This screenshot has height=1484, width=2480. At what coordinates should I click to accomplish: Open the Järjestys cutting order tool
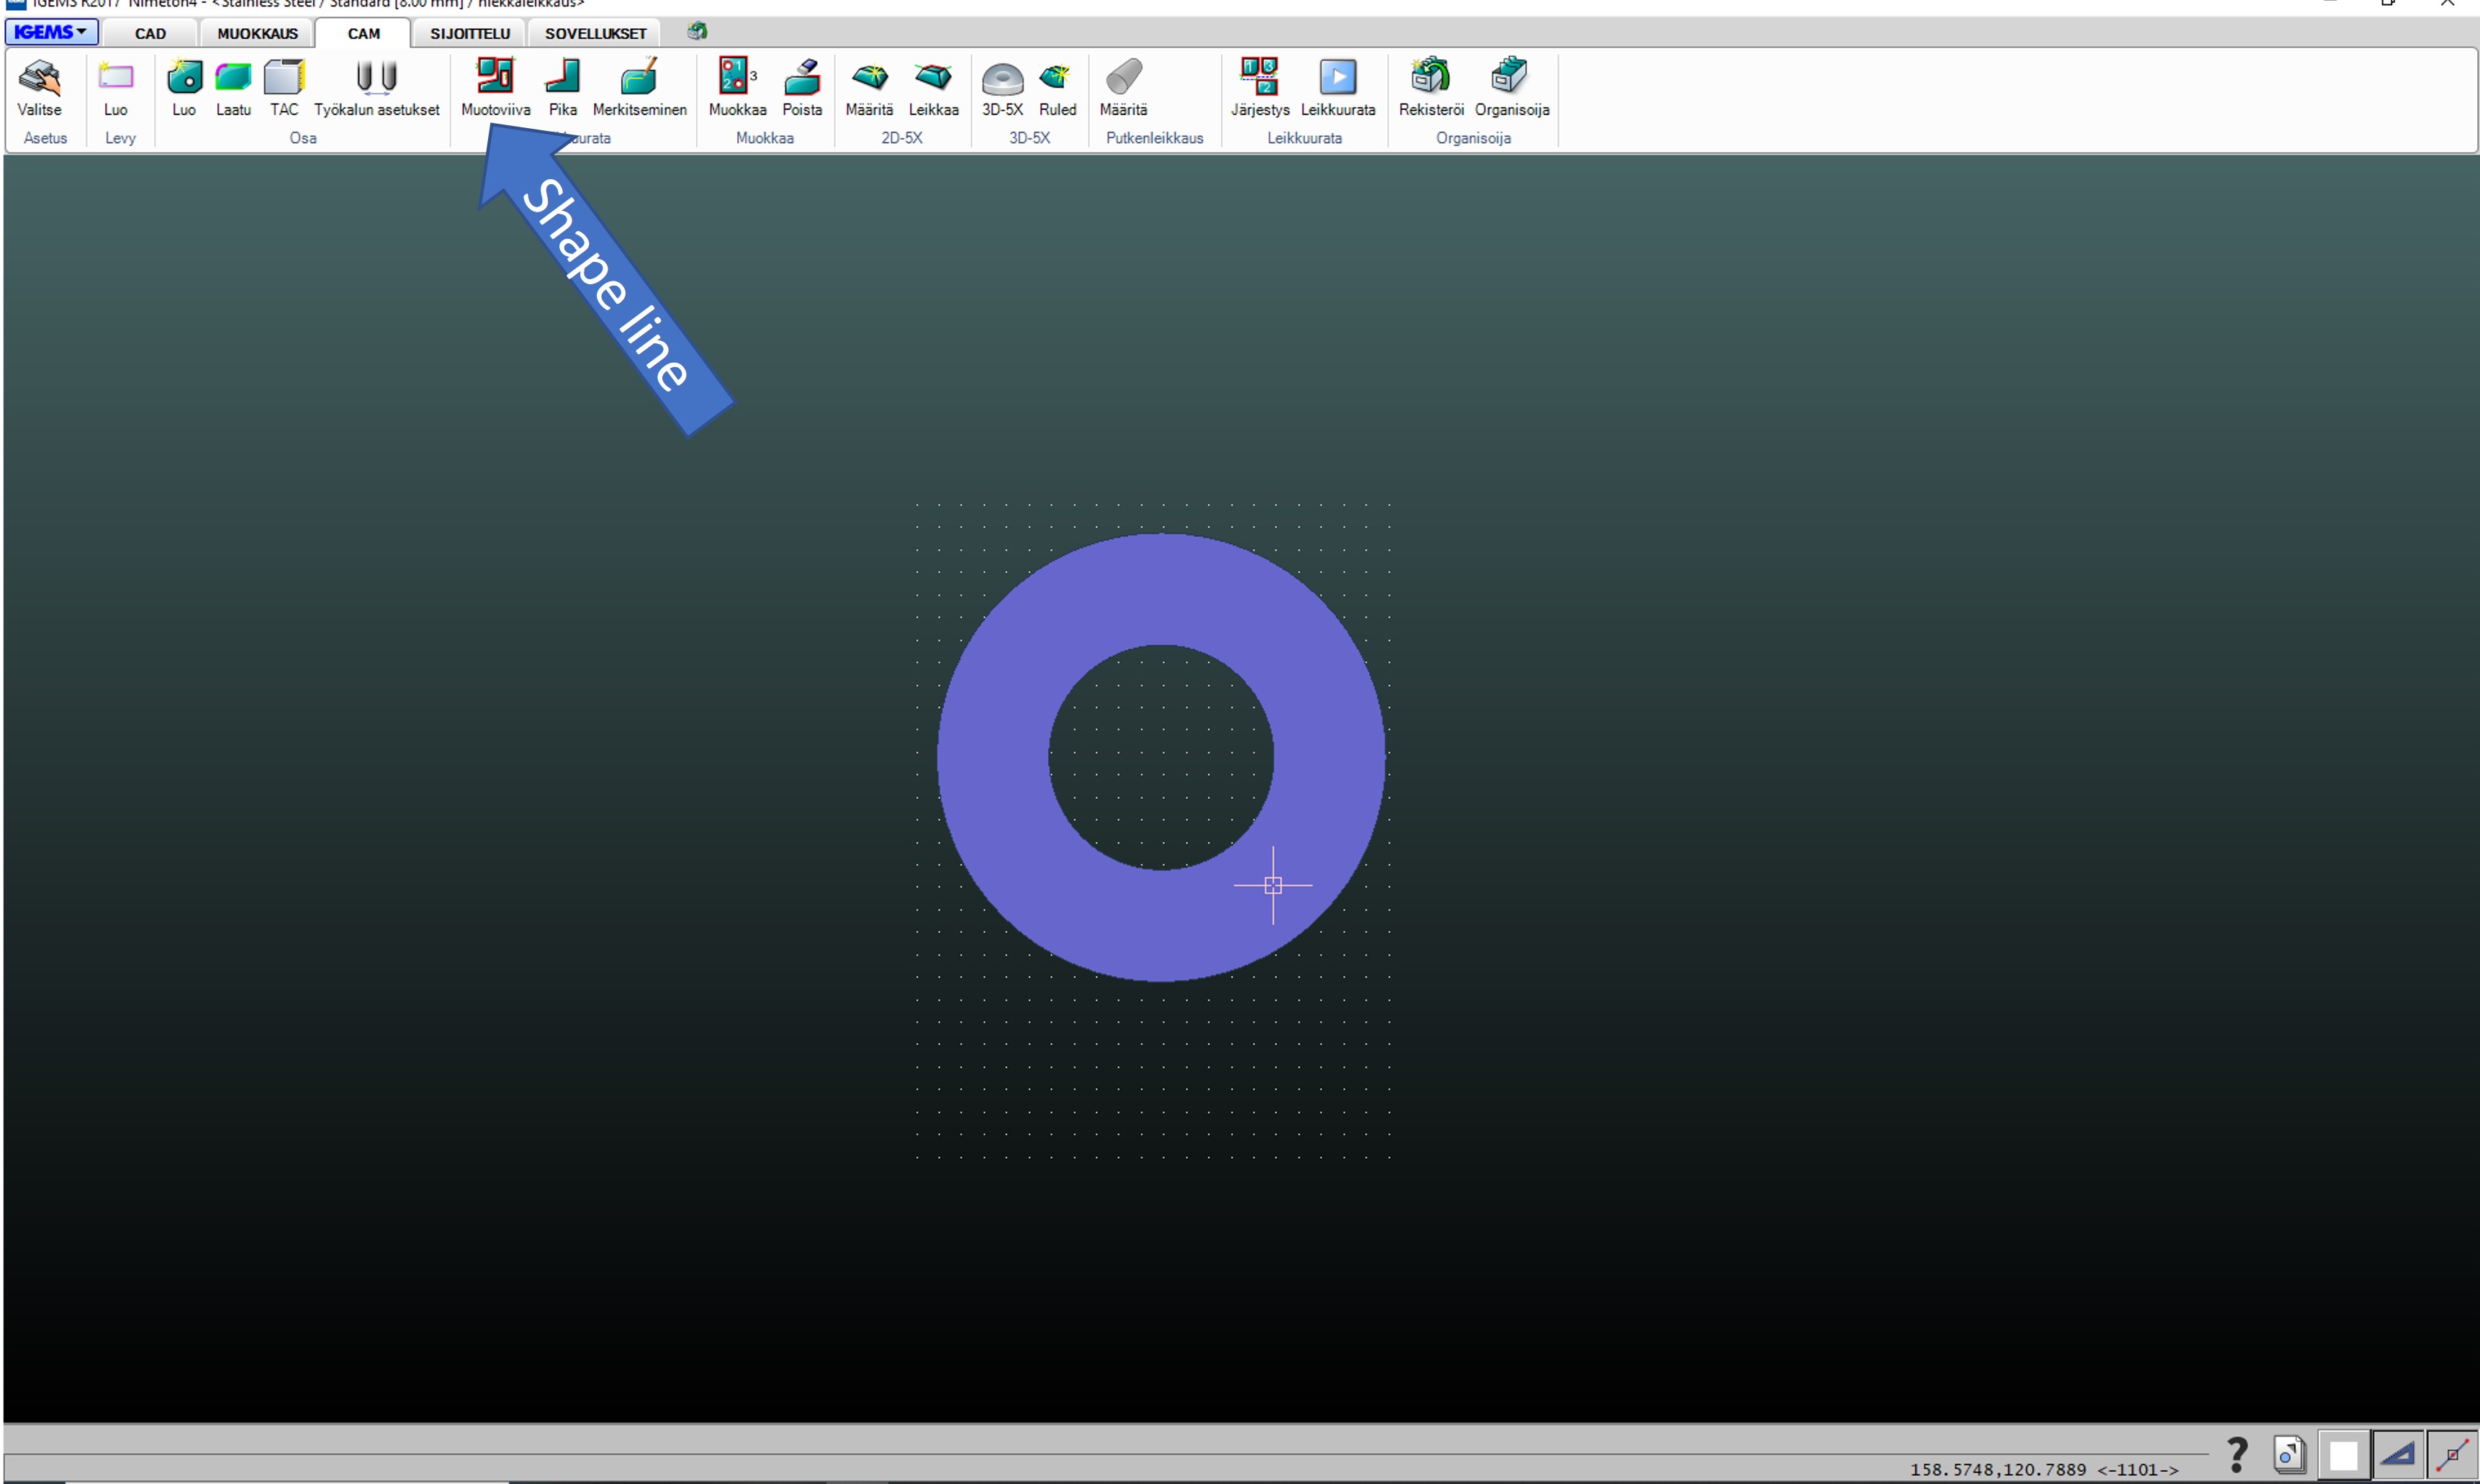coord(1259,87)
